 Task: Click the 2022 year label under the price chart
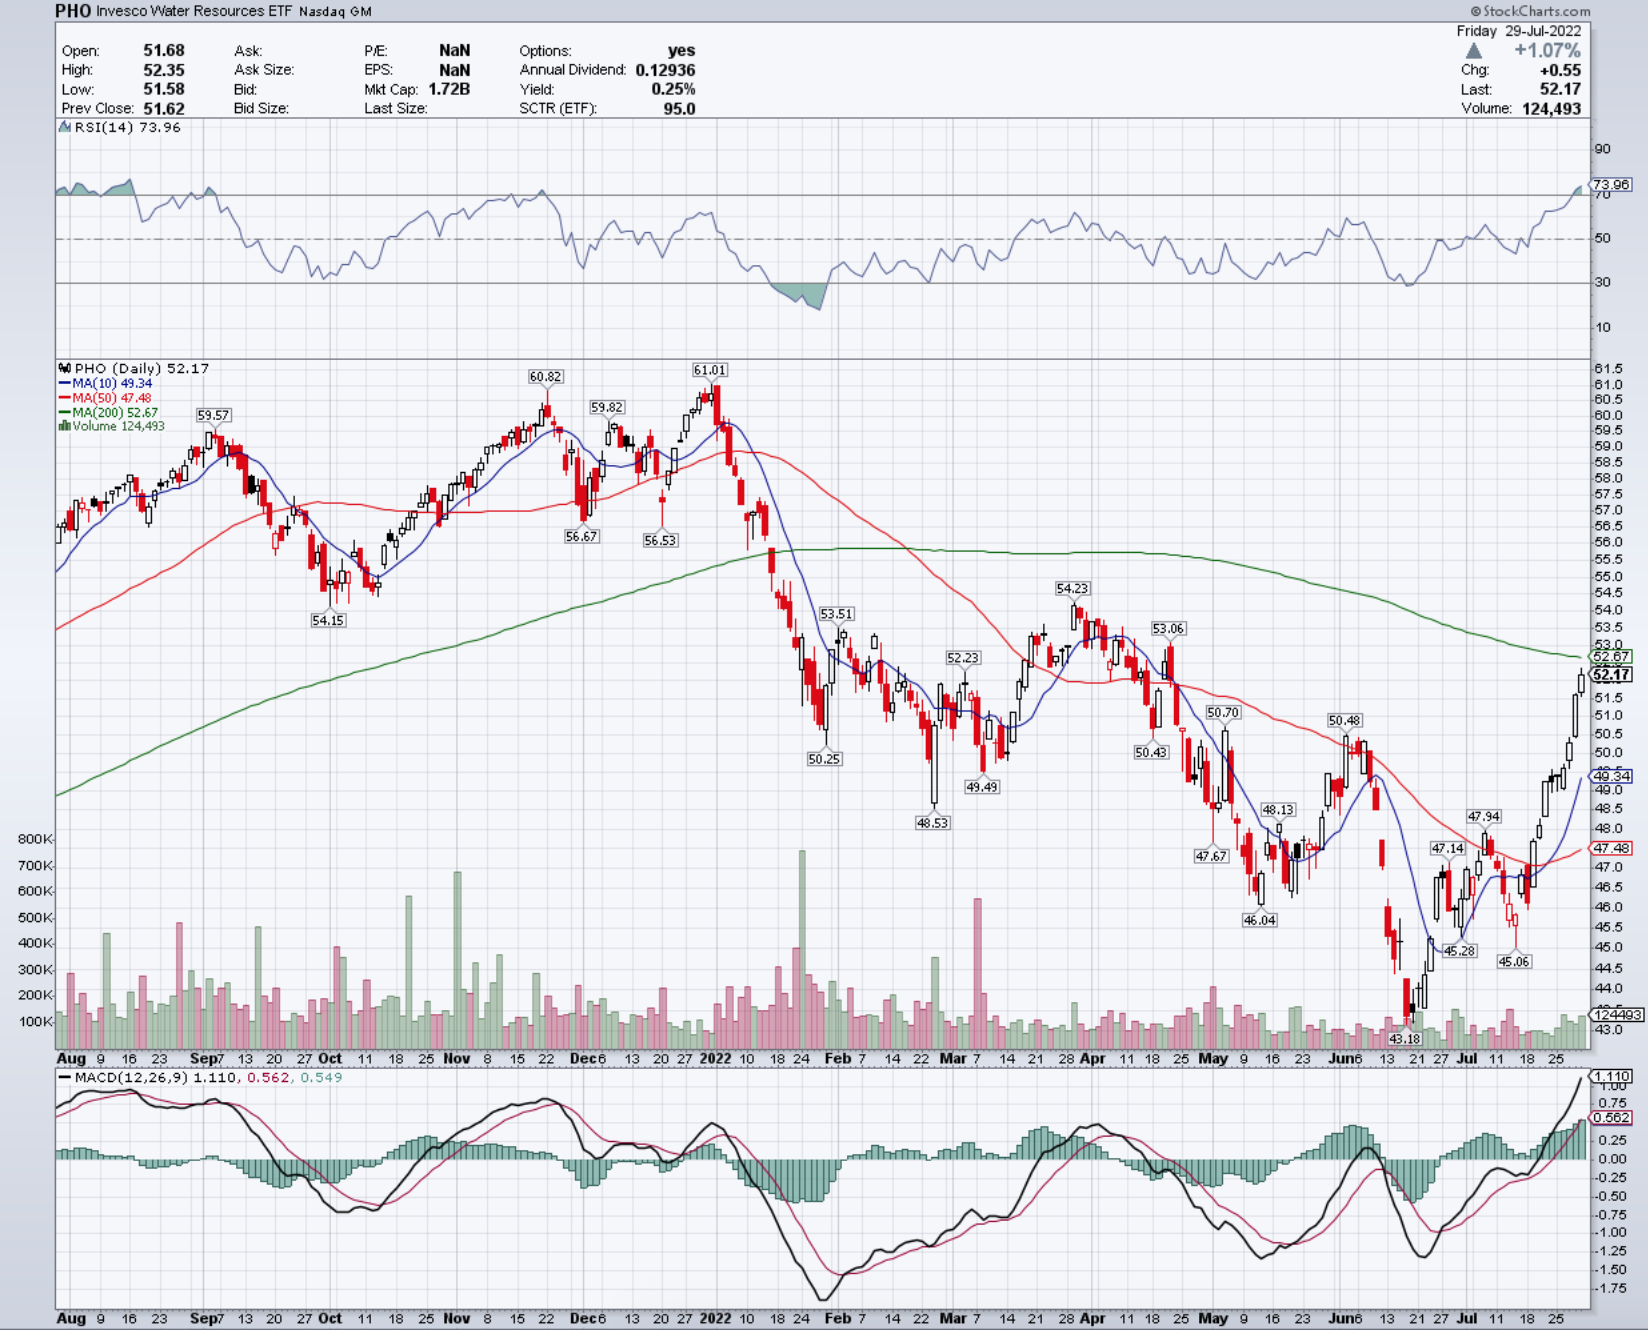pos(716,1058)
